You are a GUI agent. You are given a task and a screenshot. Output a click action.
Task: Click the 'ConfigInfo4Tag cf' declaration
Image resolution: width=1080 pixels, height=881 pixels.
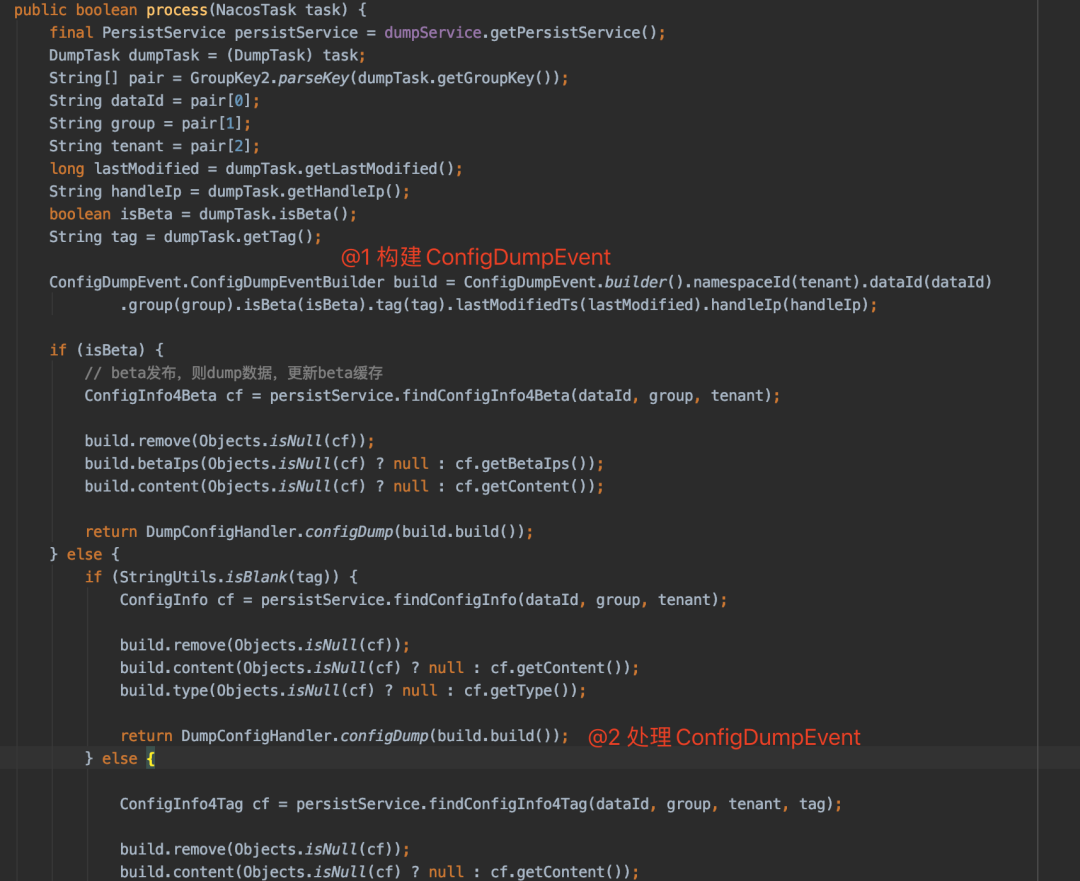[194, 805]
